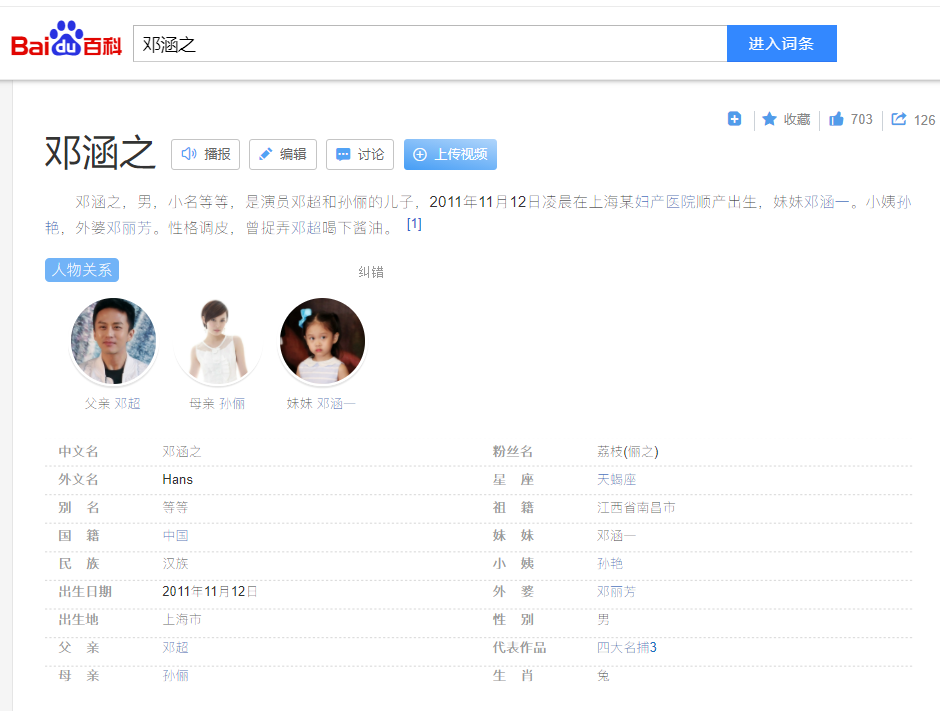Open 四大名捕3 representative work link
This screenshot has width=940, height=711.
(627, 648)
